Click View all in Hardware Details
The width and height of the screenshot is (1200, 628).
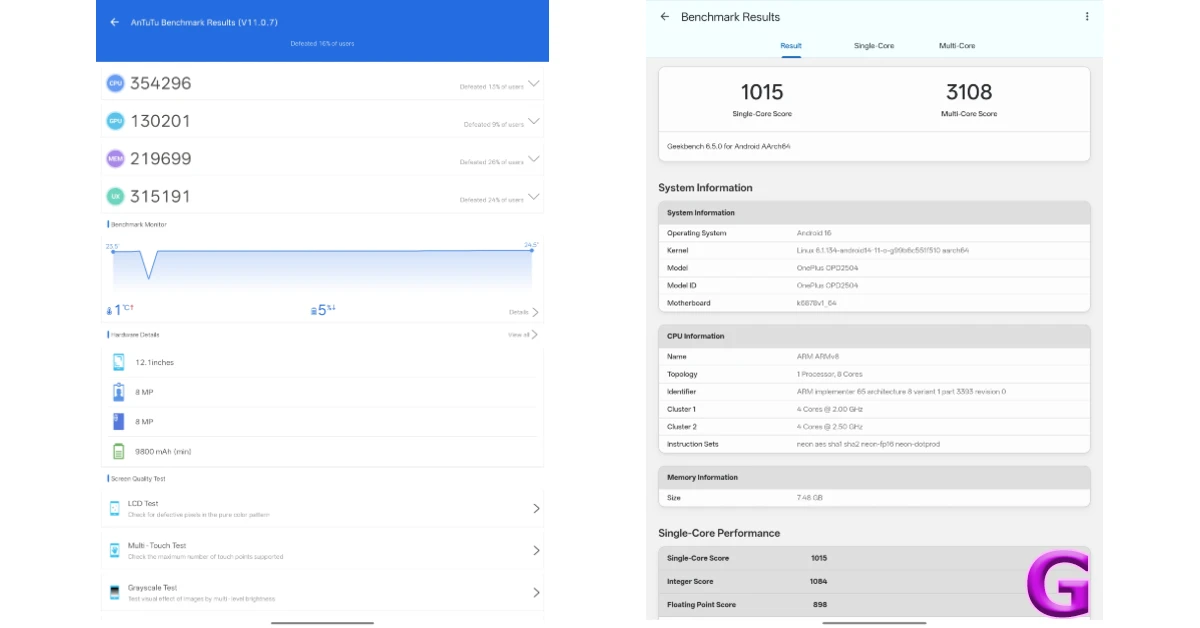522,335
